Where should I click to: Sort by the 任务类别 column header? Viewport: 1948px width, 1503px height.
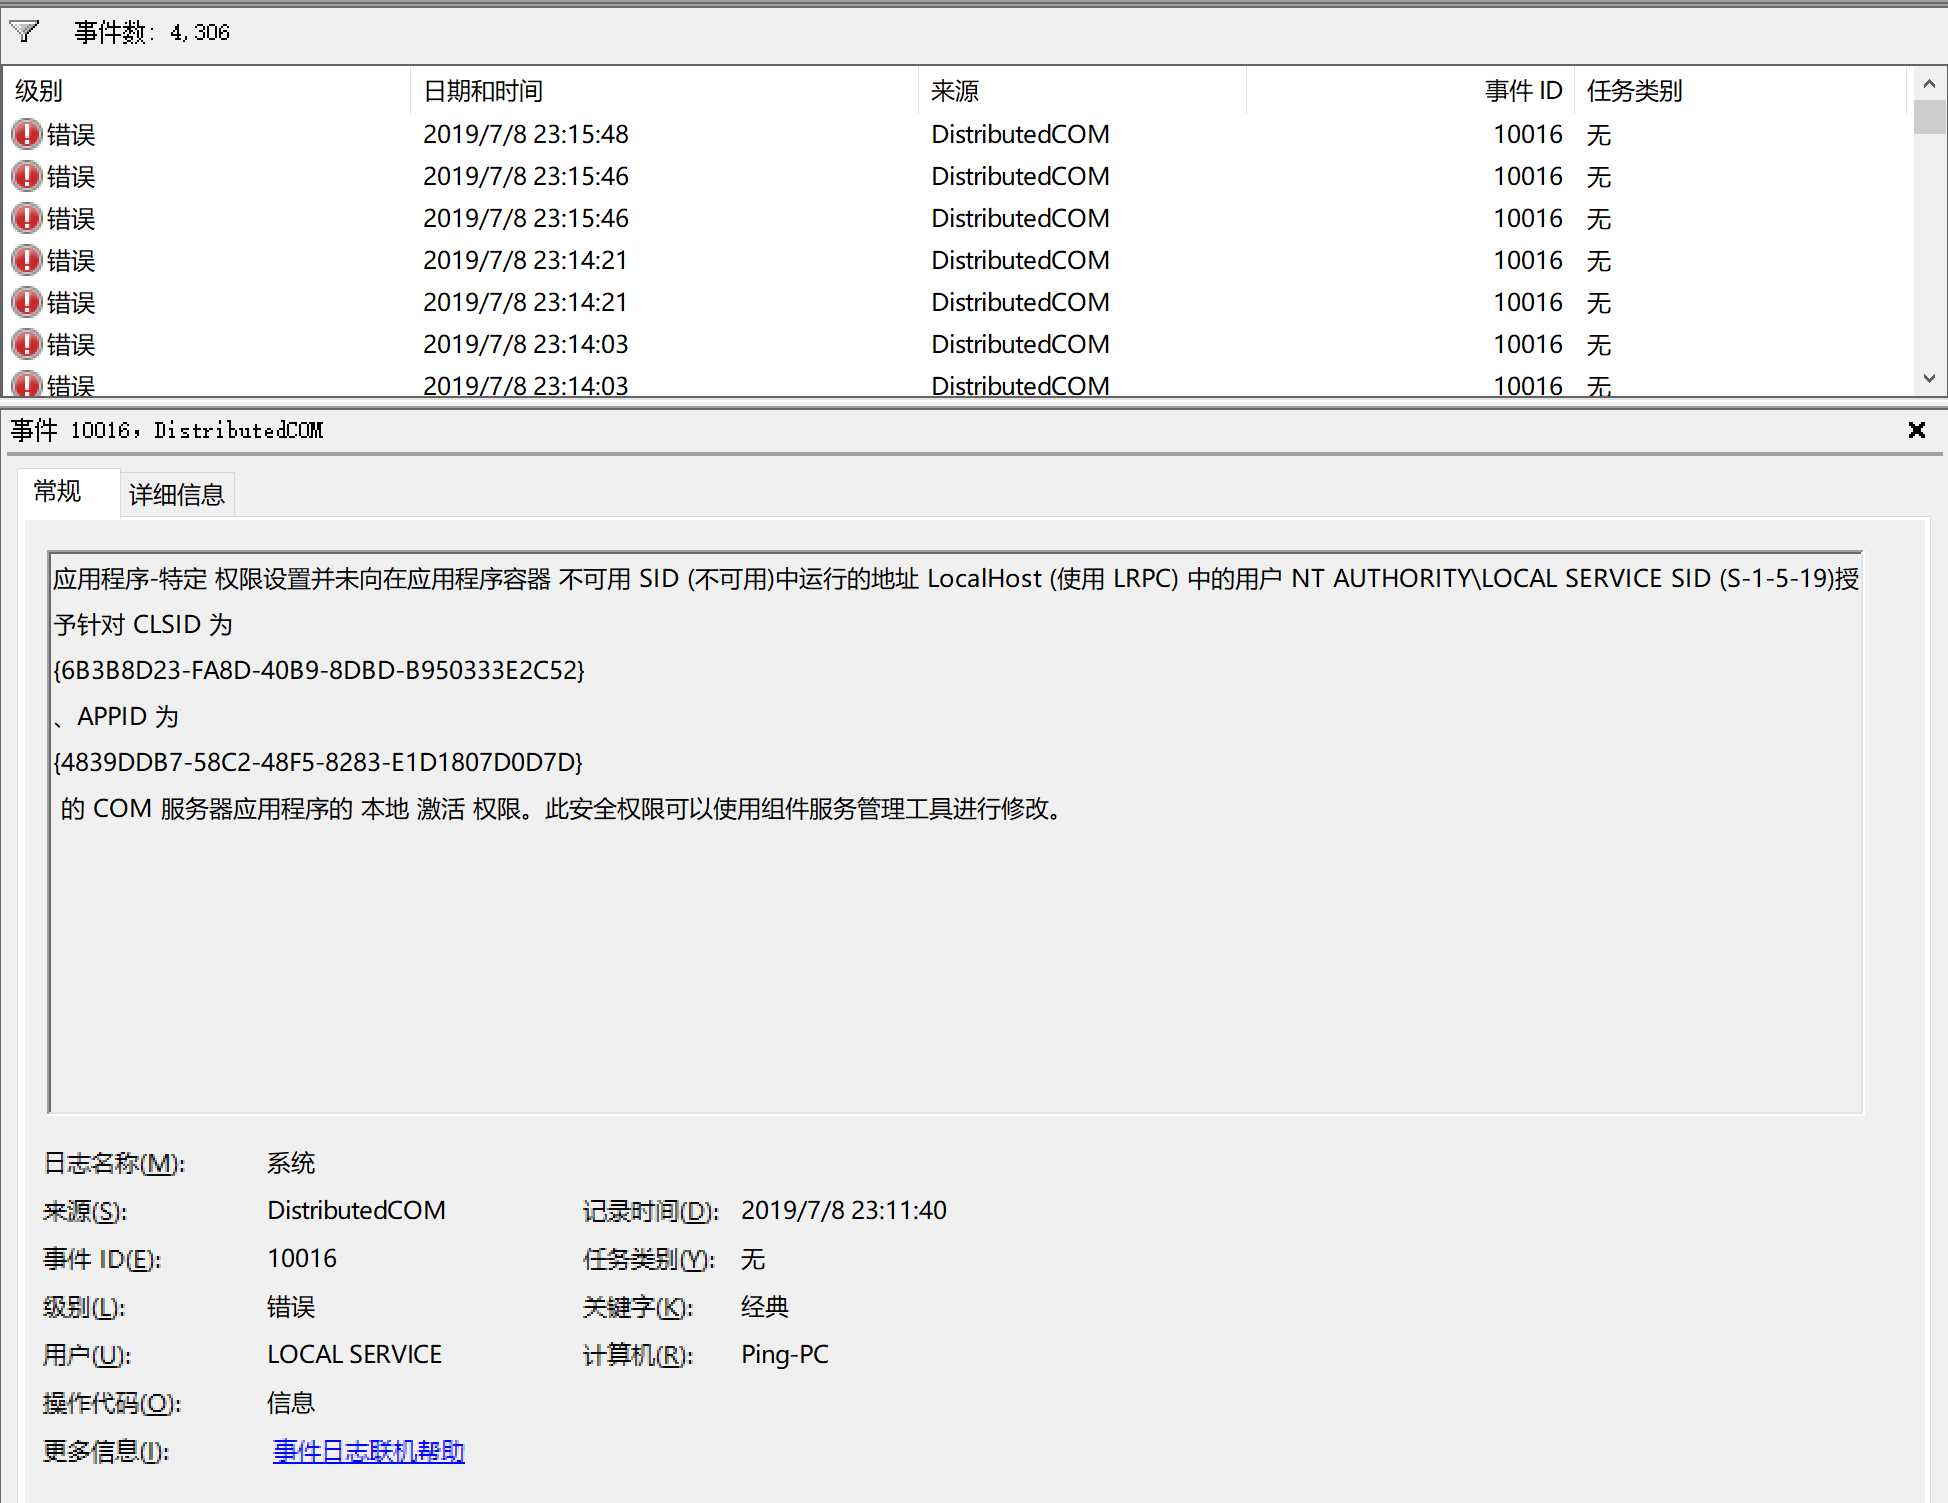[x=1740, y=91]
